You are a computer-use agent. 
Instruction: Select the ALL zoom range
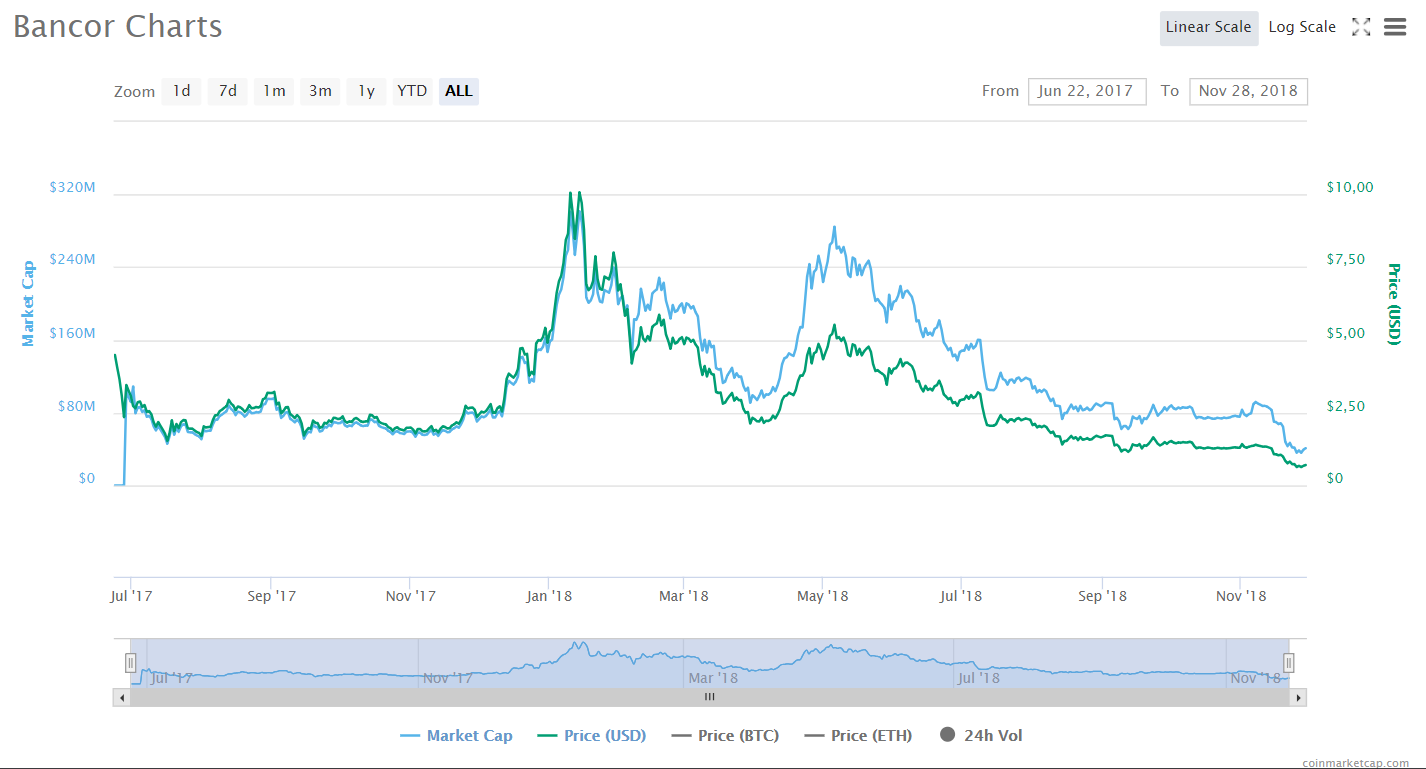(x=459, y=91)
